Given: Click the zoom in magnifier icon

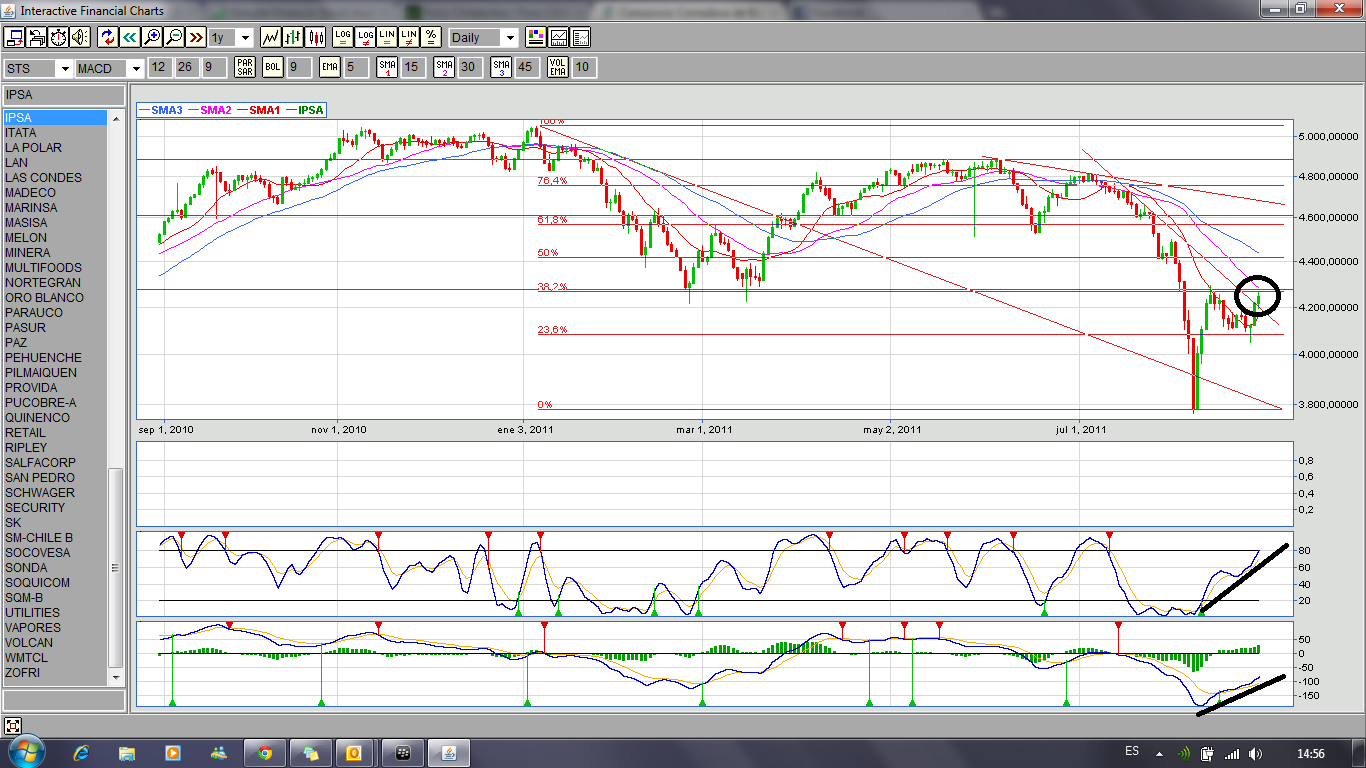Looking at the screenshot, I should (152, 38).
